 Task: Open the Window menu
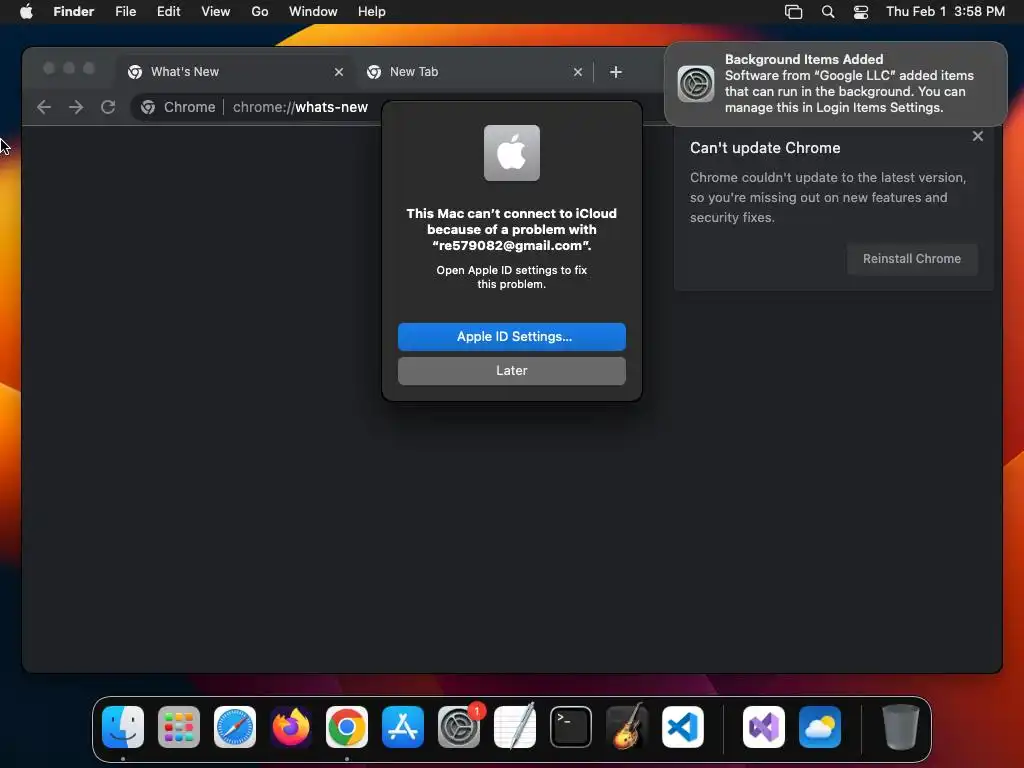coord(313,12)
